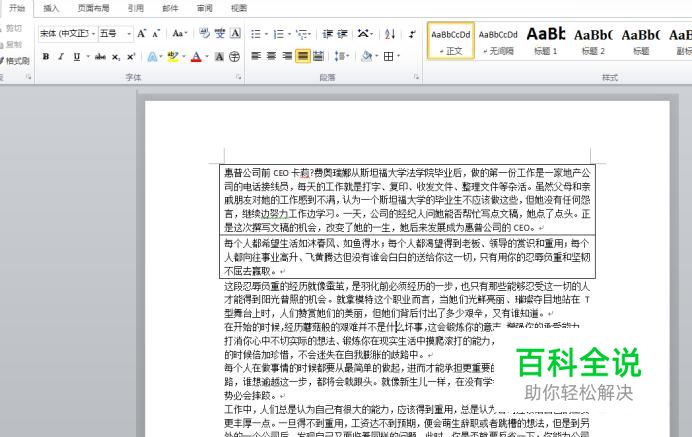Underline the text with U button
Screen dimensions: 692x437
point(77,57)
